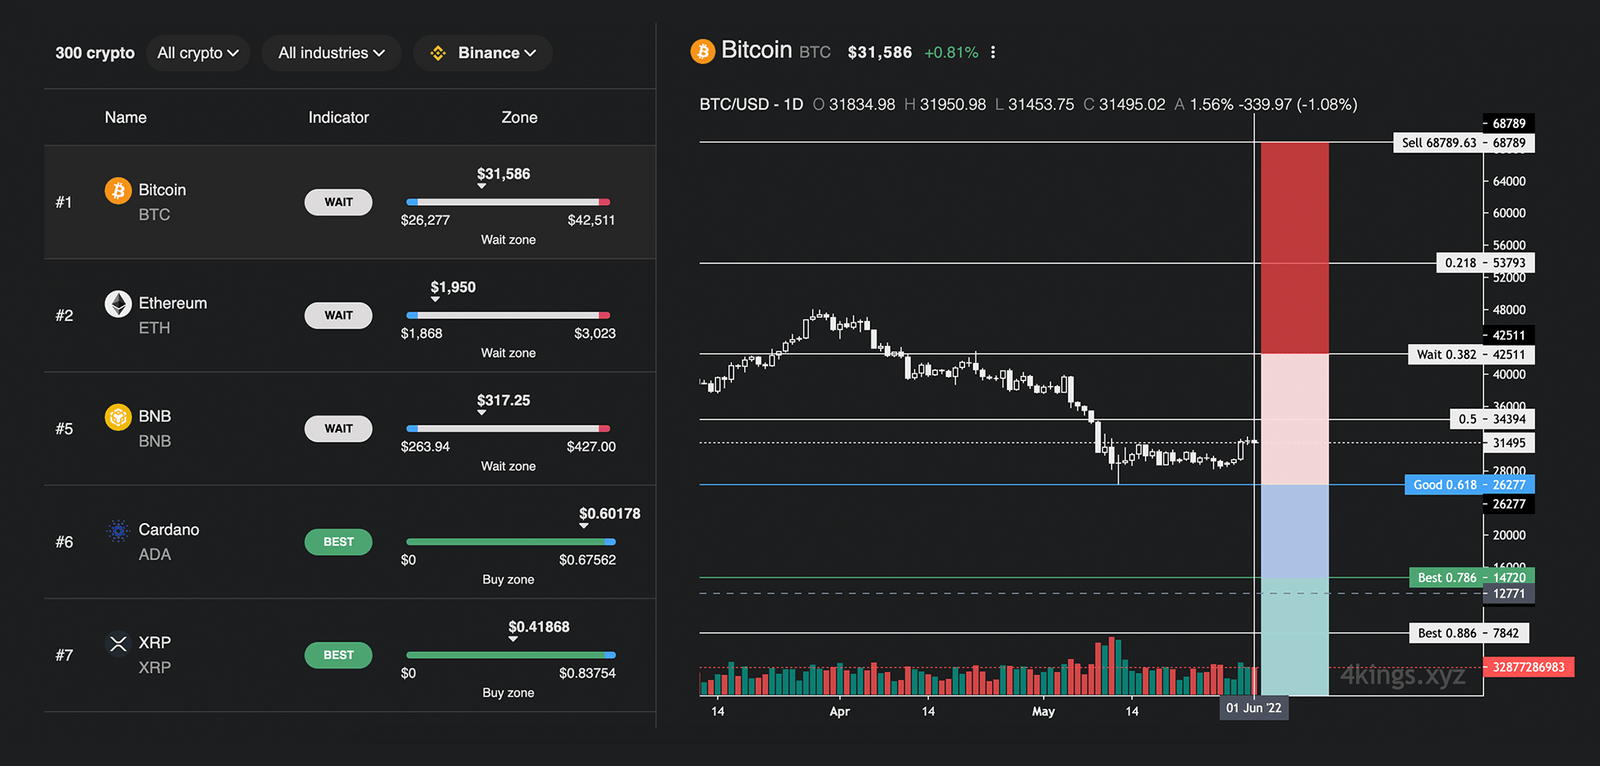Open the All crypto filter dropdown
The image size is (1600, 766).
click(x=198, y=53)
